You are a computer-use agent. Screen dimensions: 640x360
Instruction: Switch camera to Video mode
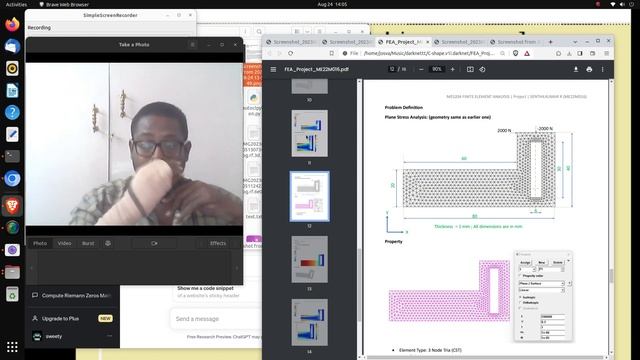(x=64, y=243)
